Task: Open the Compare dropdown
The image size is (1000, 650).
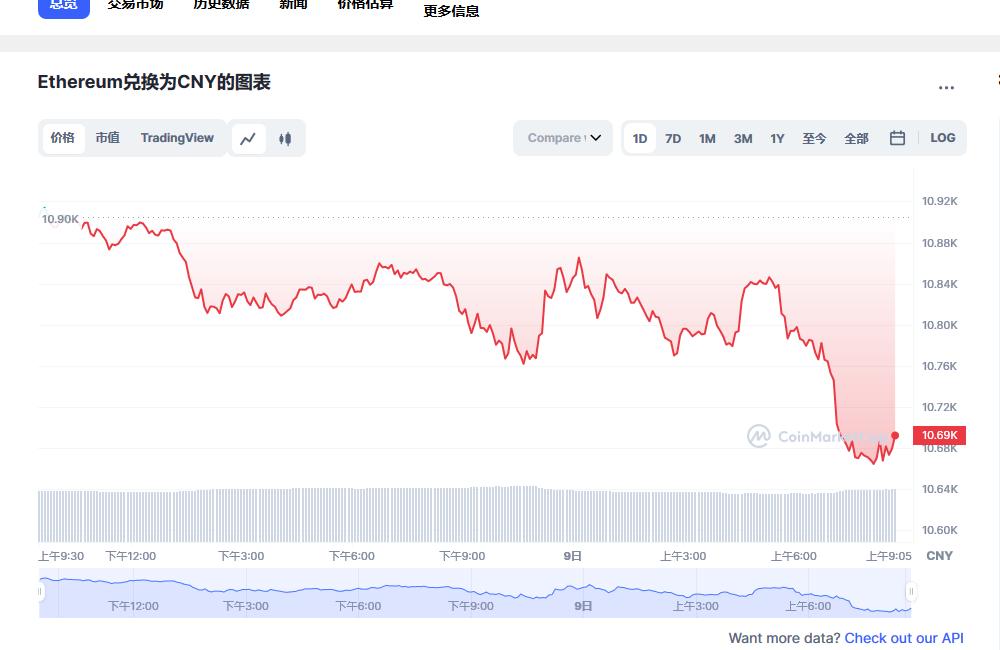Action: tap(562, 138)
